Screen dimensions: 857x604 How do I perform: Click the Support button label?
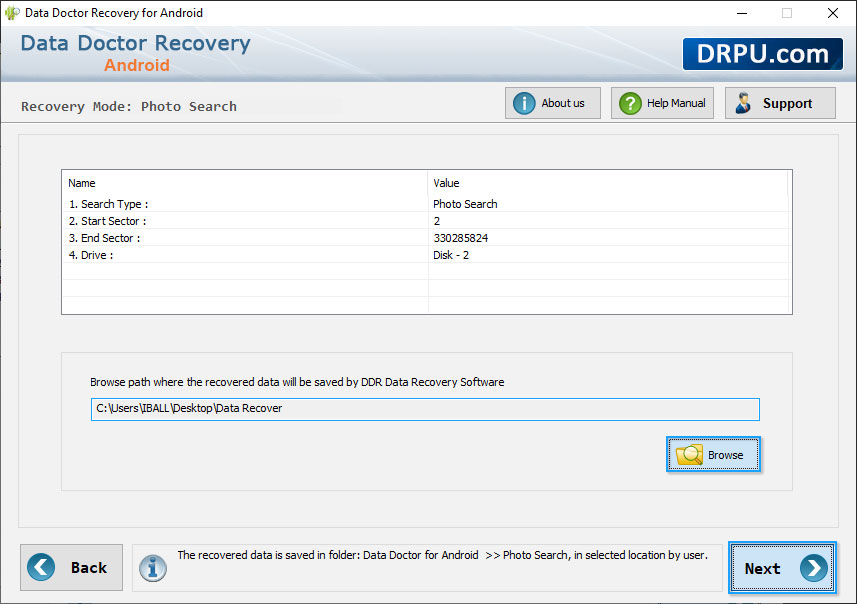(x=787, y=103)
